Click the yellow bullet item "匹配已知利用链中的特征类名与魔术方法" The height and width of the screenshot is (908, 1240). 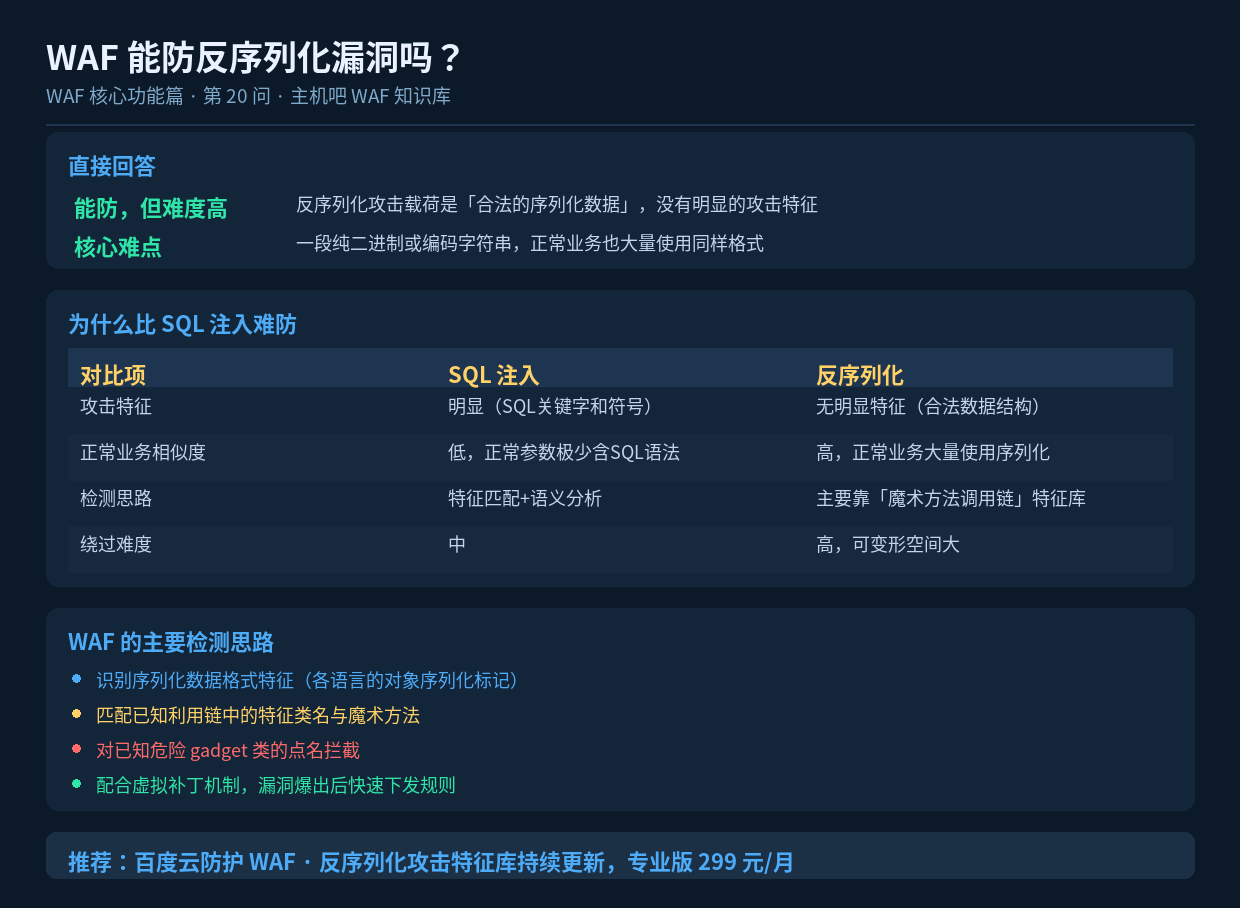(258, 715)
